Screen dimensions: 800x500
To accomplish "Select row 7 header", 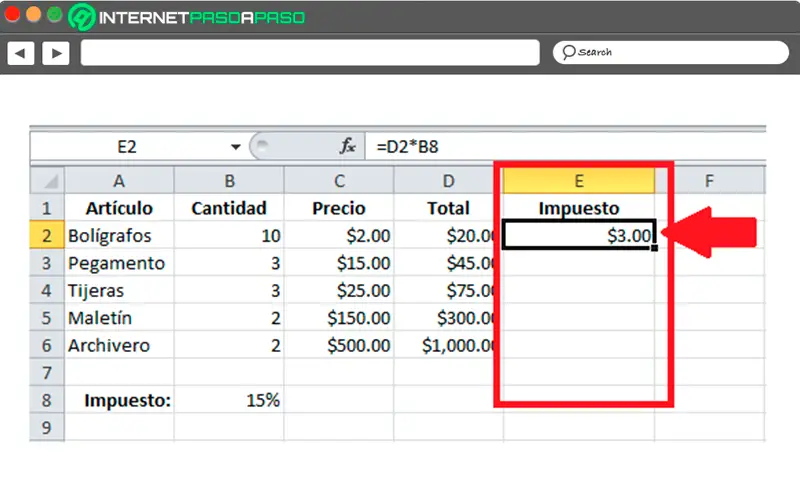I will pos(47,373).
